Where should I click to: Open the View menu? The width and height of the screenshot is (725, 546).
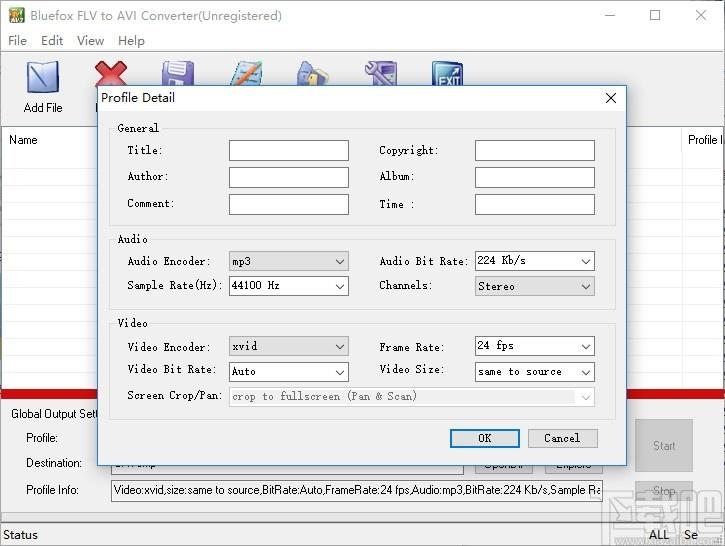[x=90, y=41]
